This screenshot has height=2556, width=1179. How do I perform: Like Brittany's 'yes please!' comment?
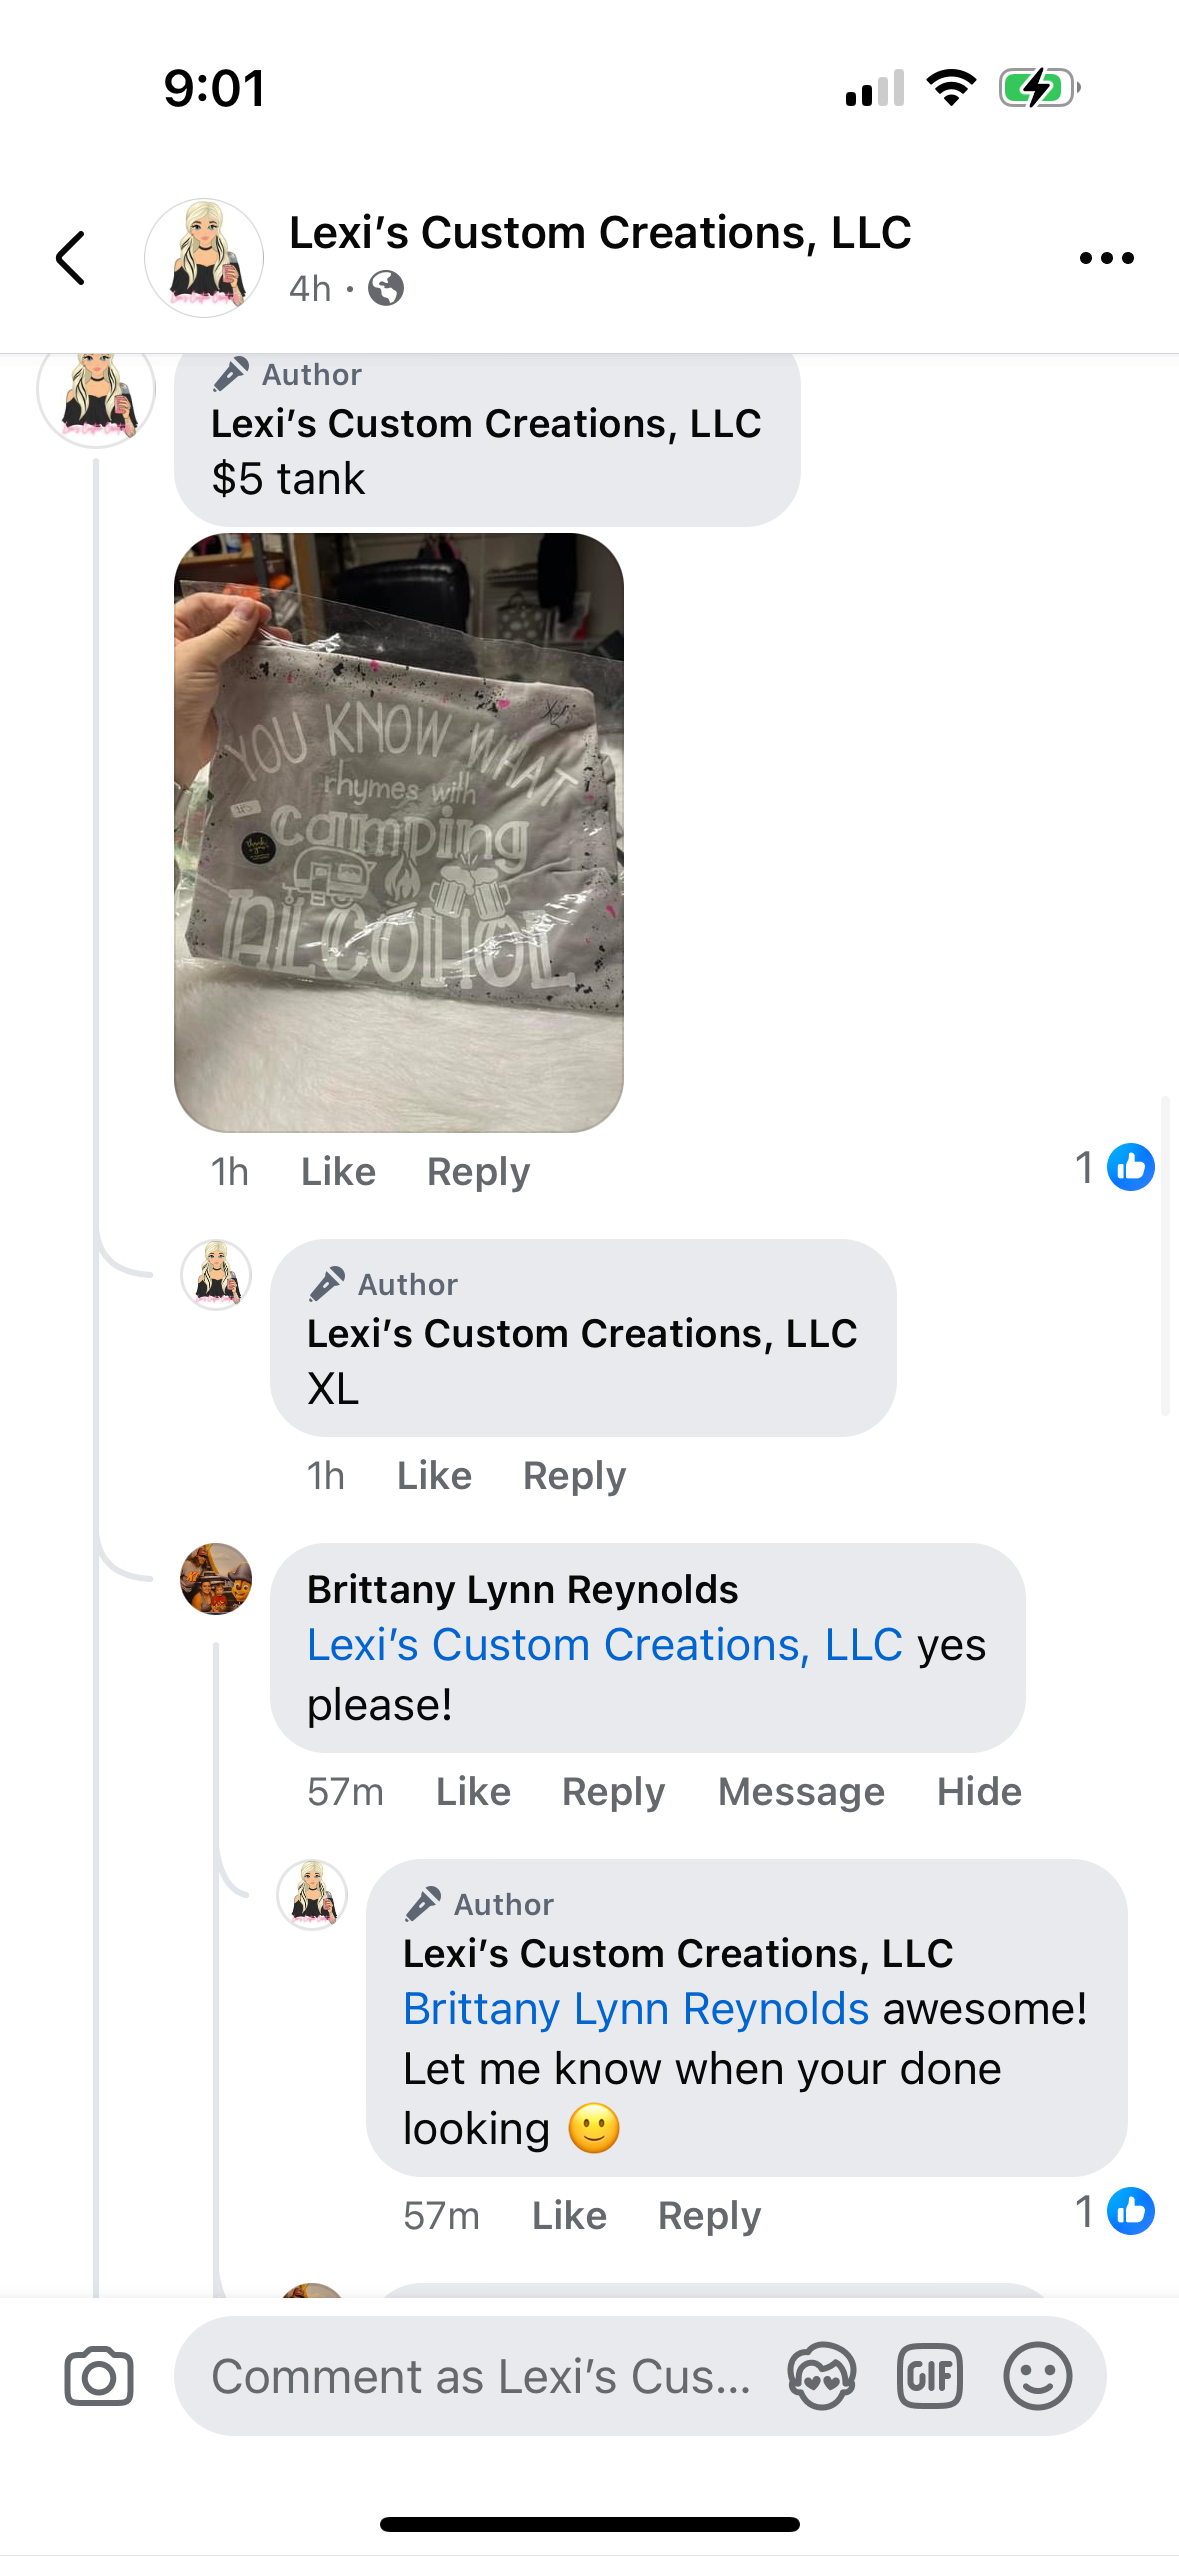473,1792
